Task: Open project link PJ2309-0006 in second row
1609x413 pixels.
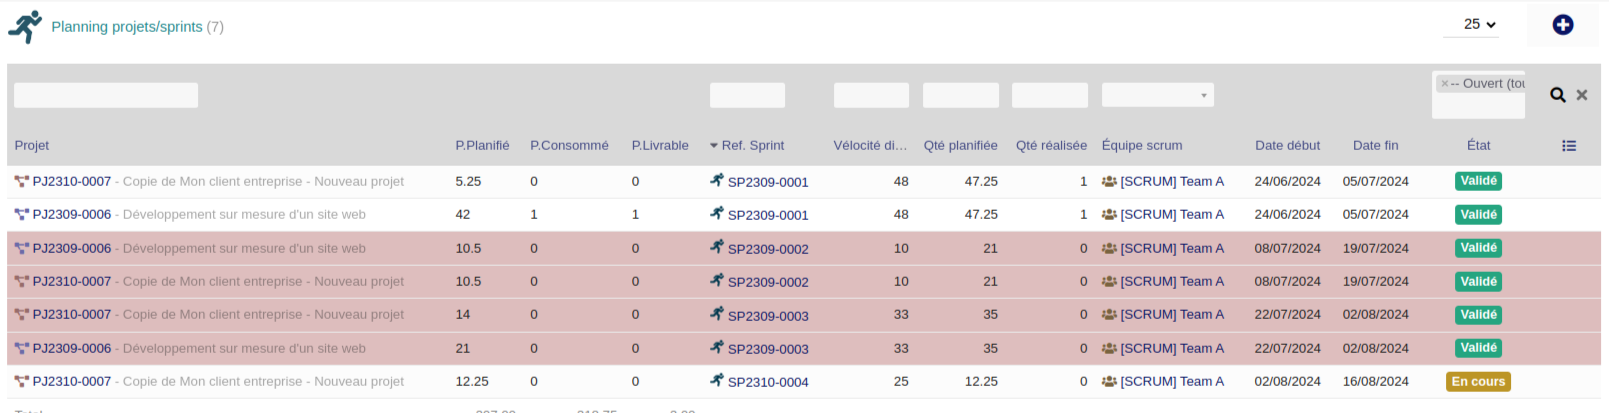Action: tap(72, 214)
